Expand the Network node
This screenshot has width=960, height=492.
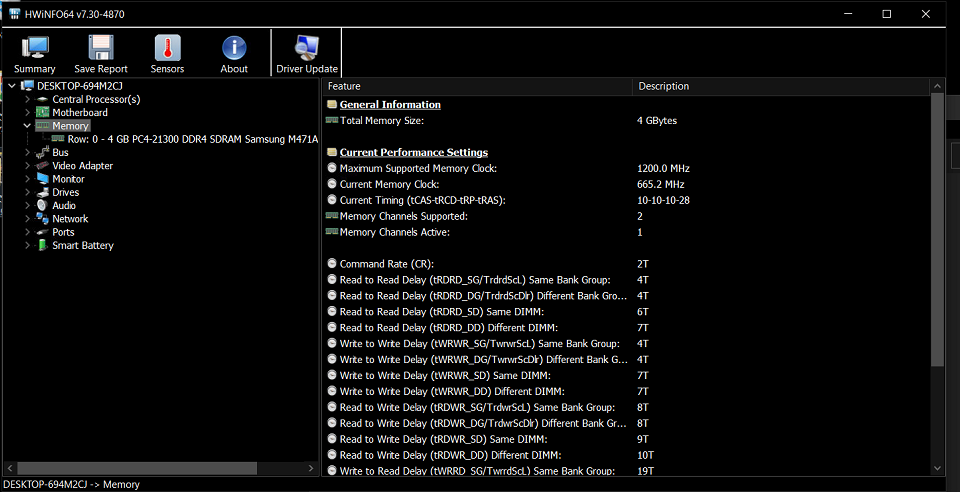[28, 218]
